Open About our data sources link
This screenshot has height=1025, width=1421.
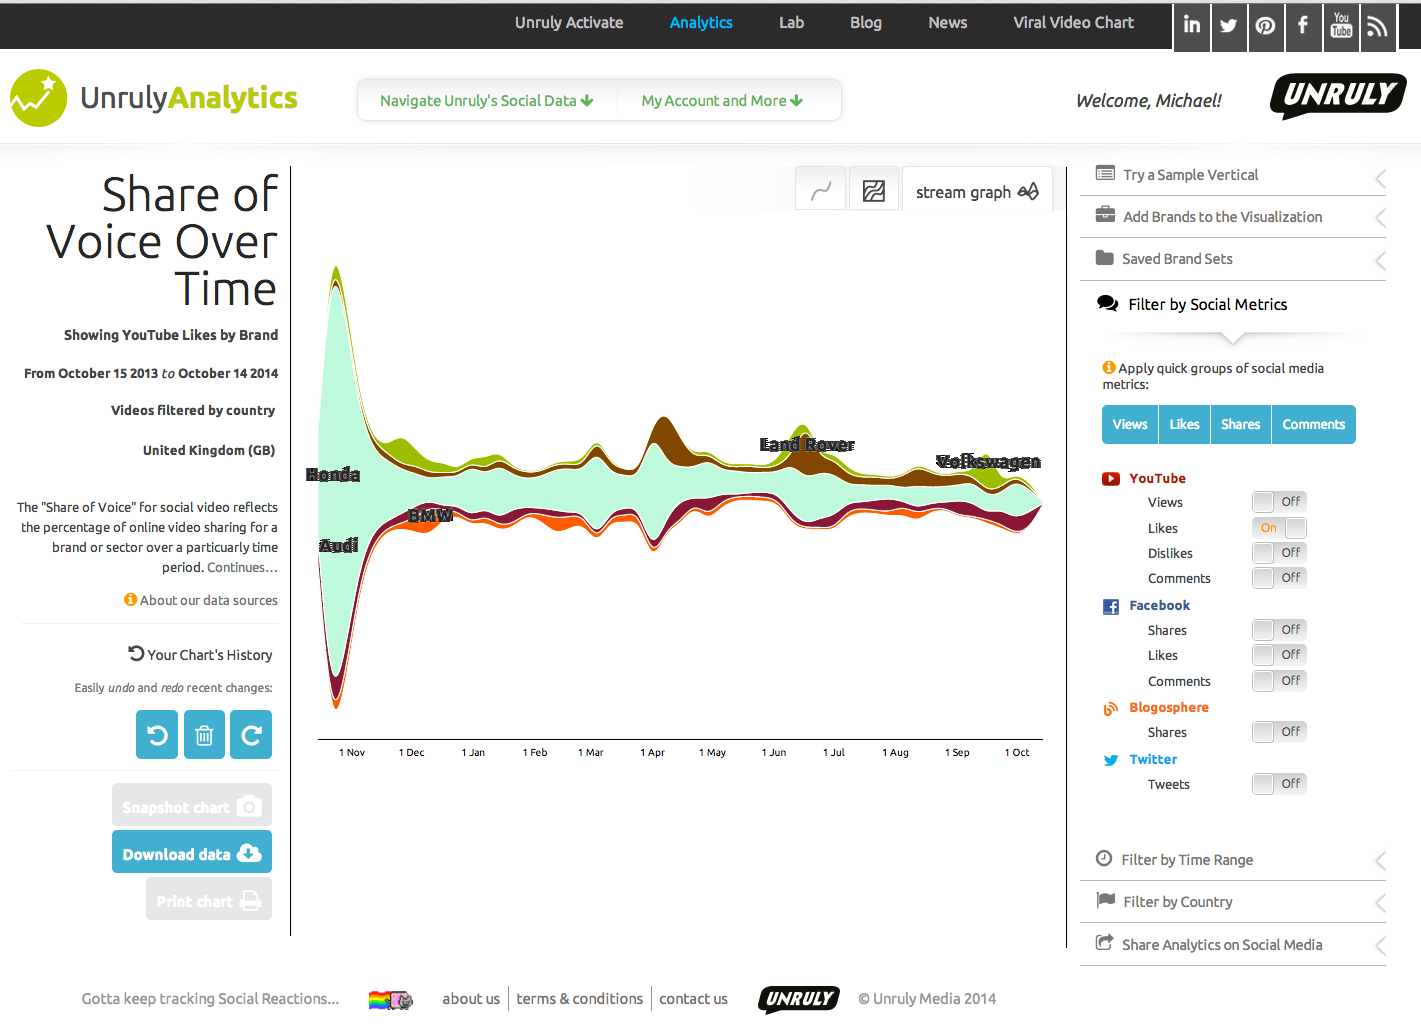pyautogui.click(x=209, y=601)
